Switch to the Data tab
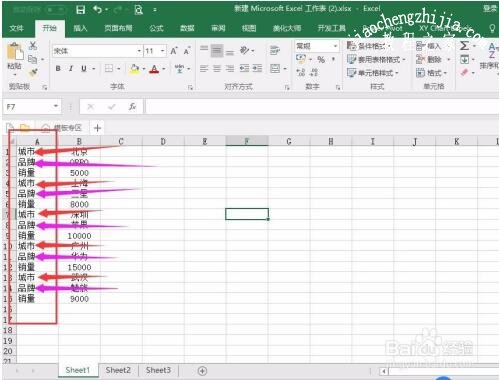This screenshot has height=380, width=499. pyautogui.click(x=187, y=28)
